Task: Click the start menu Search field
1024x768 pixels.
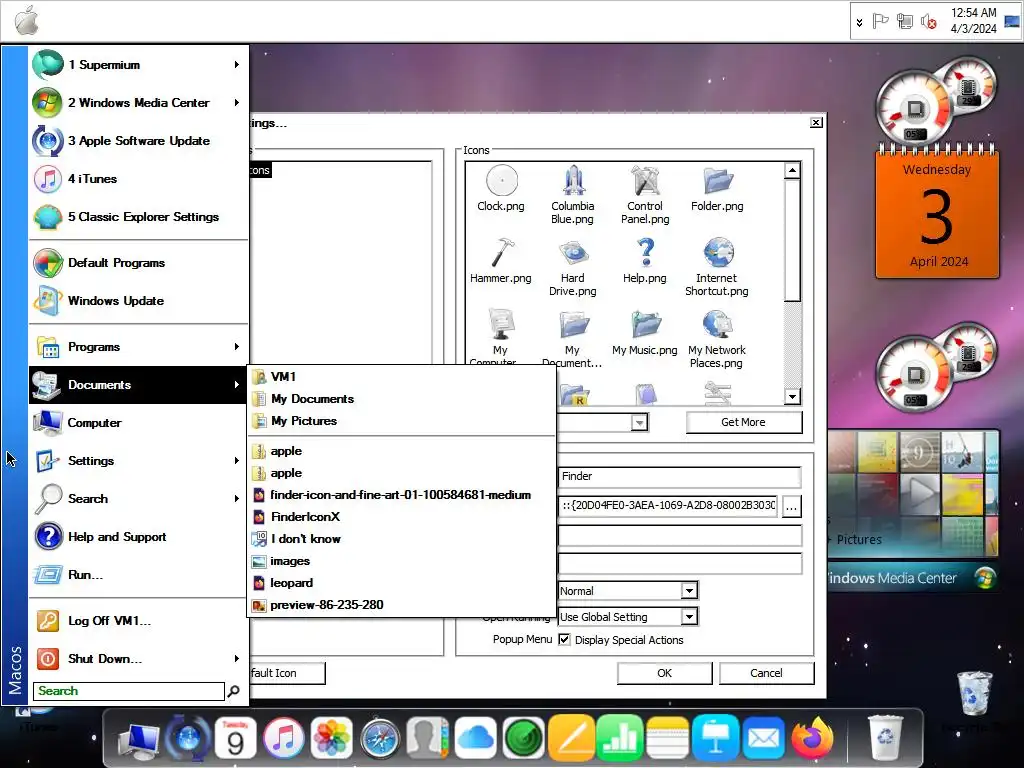Action: (x=129, y=691)
